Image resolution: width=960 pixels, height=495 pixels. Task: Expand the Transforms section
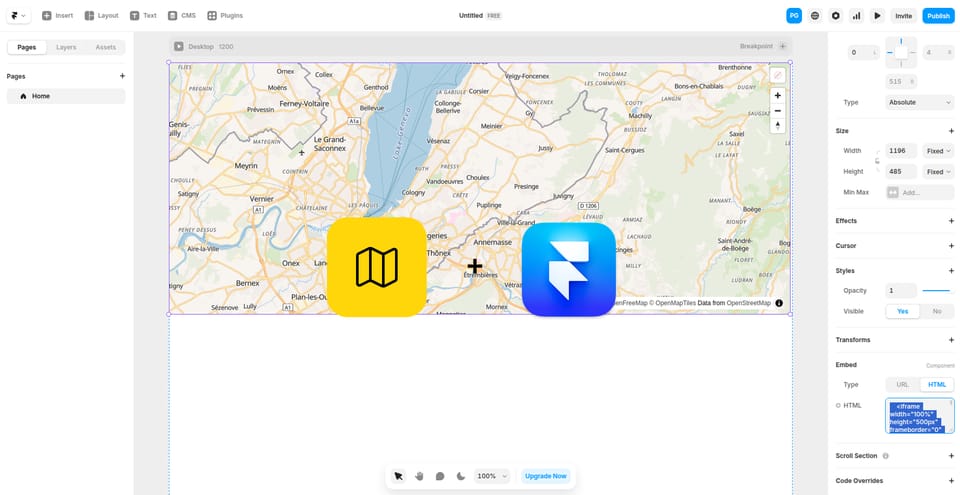[x=951, y=340]
